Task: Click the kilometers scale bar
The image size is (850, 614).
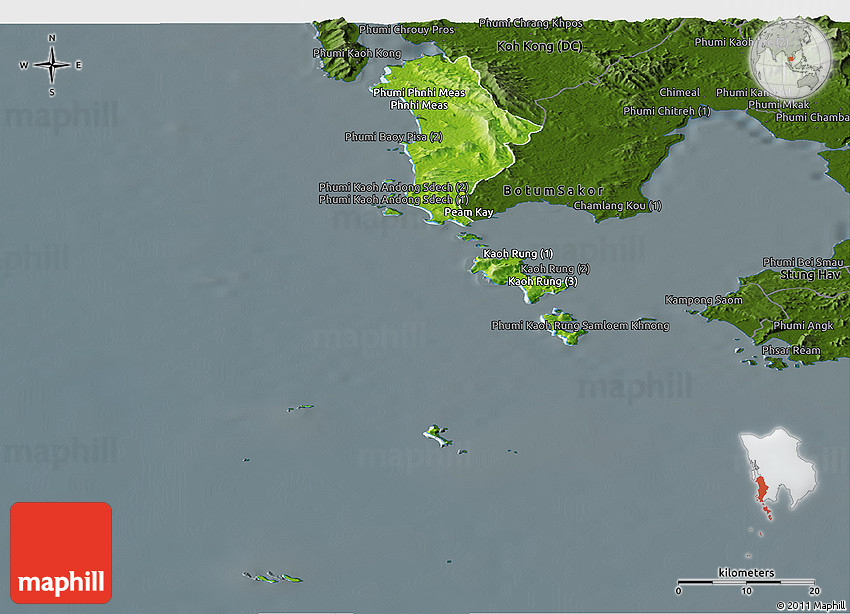Action: (746, 581)
